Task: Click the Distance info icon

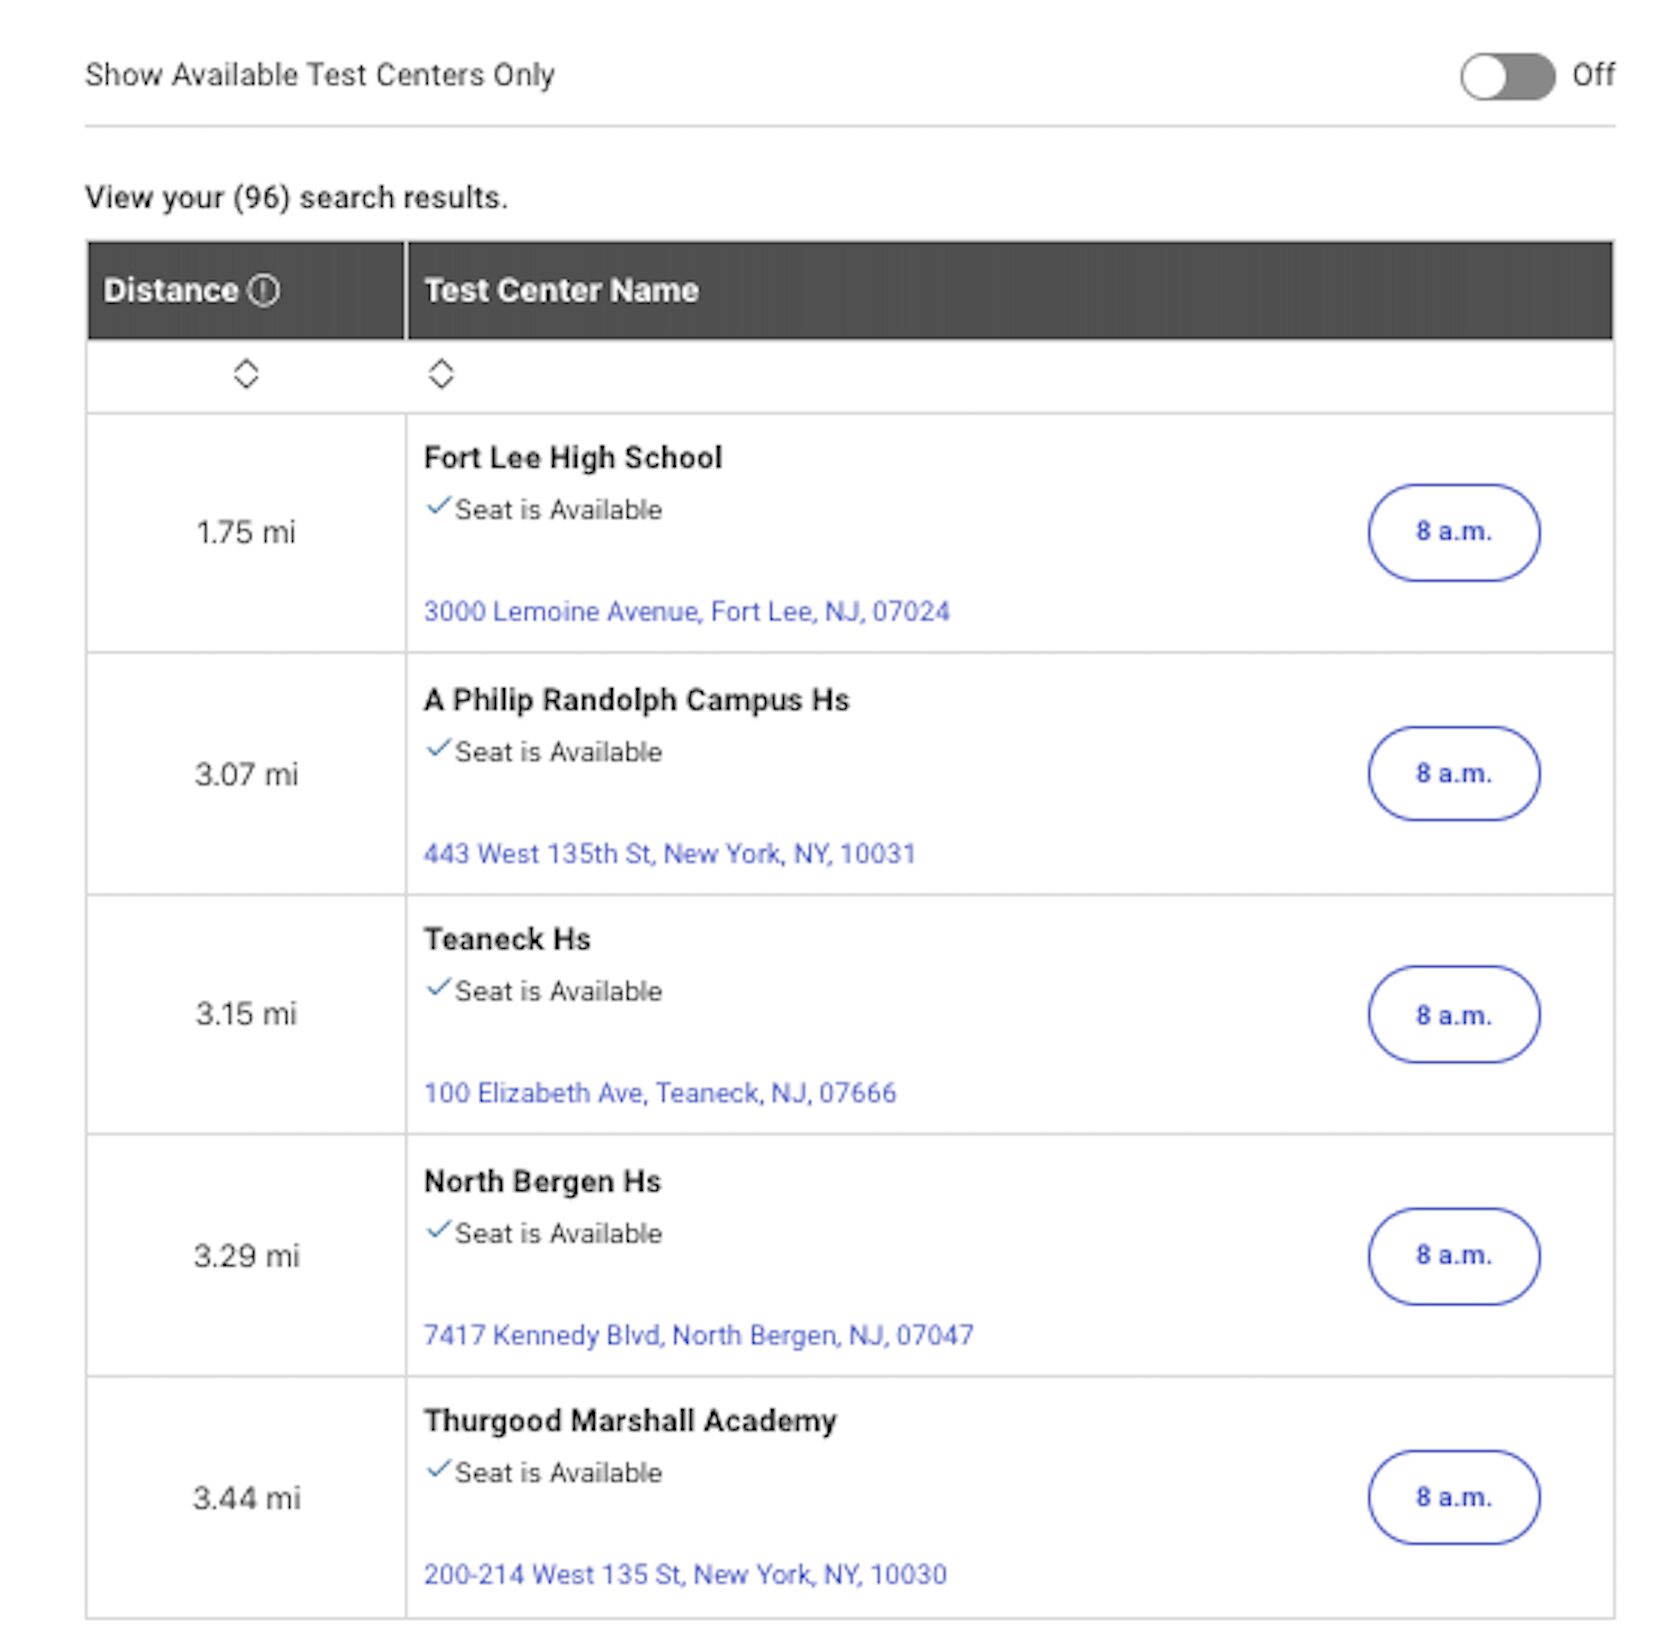Action: coord(264,290)
